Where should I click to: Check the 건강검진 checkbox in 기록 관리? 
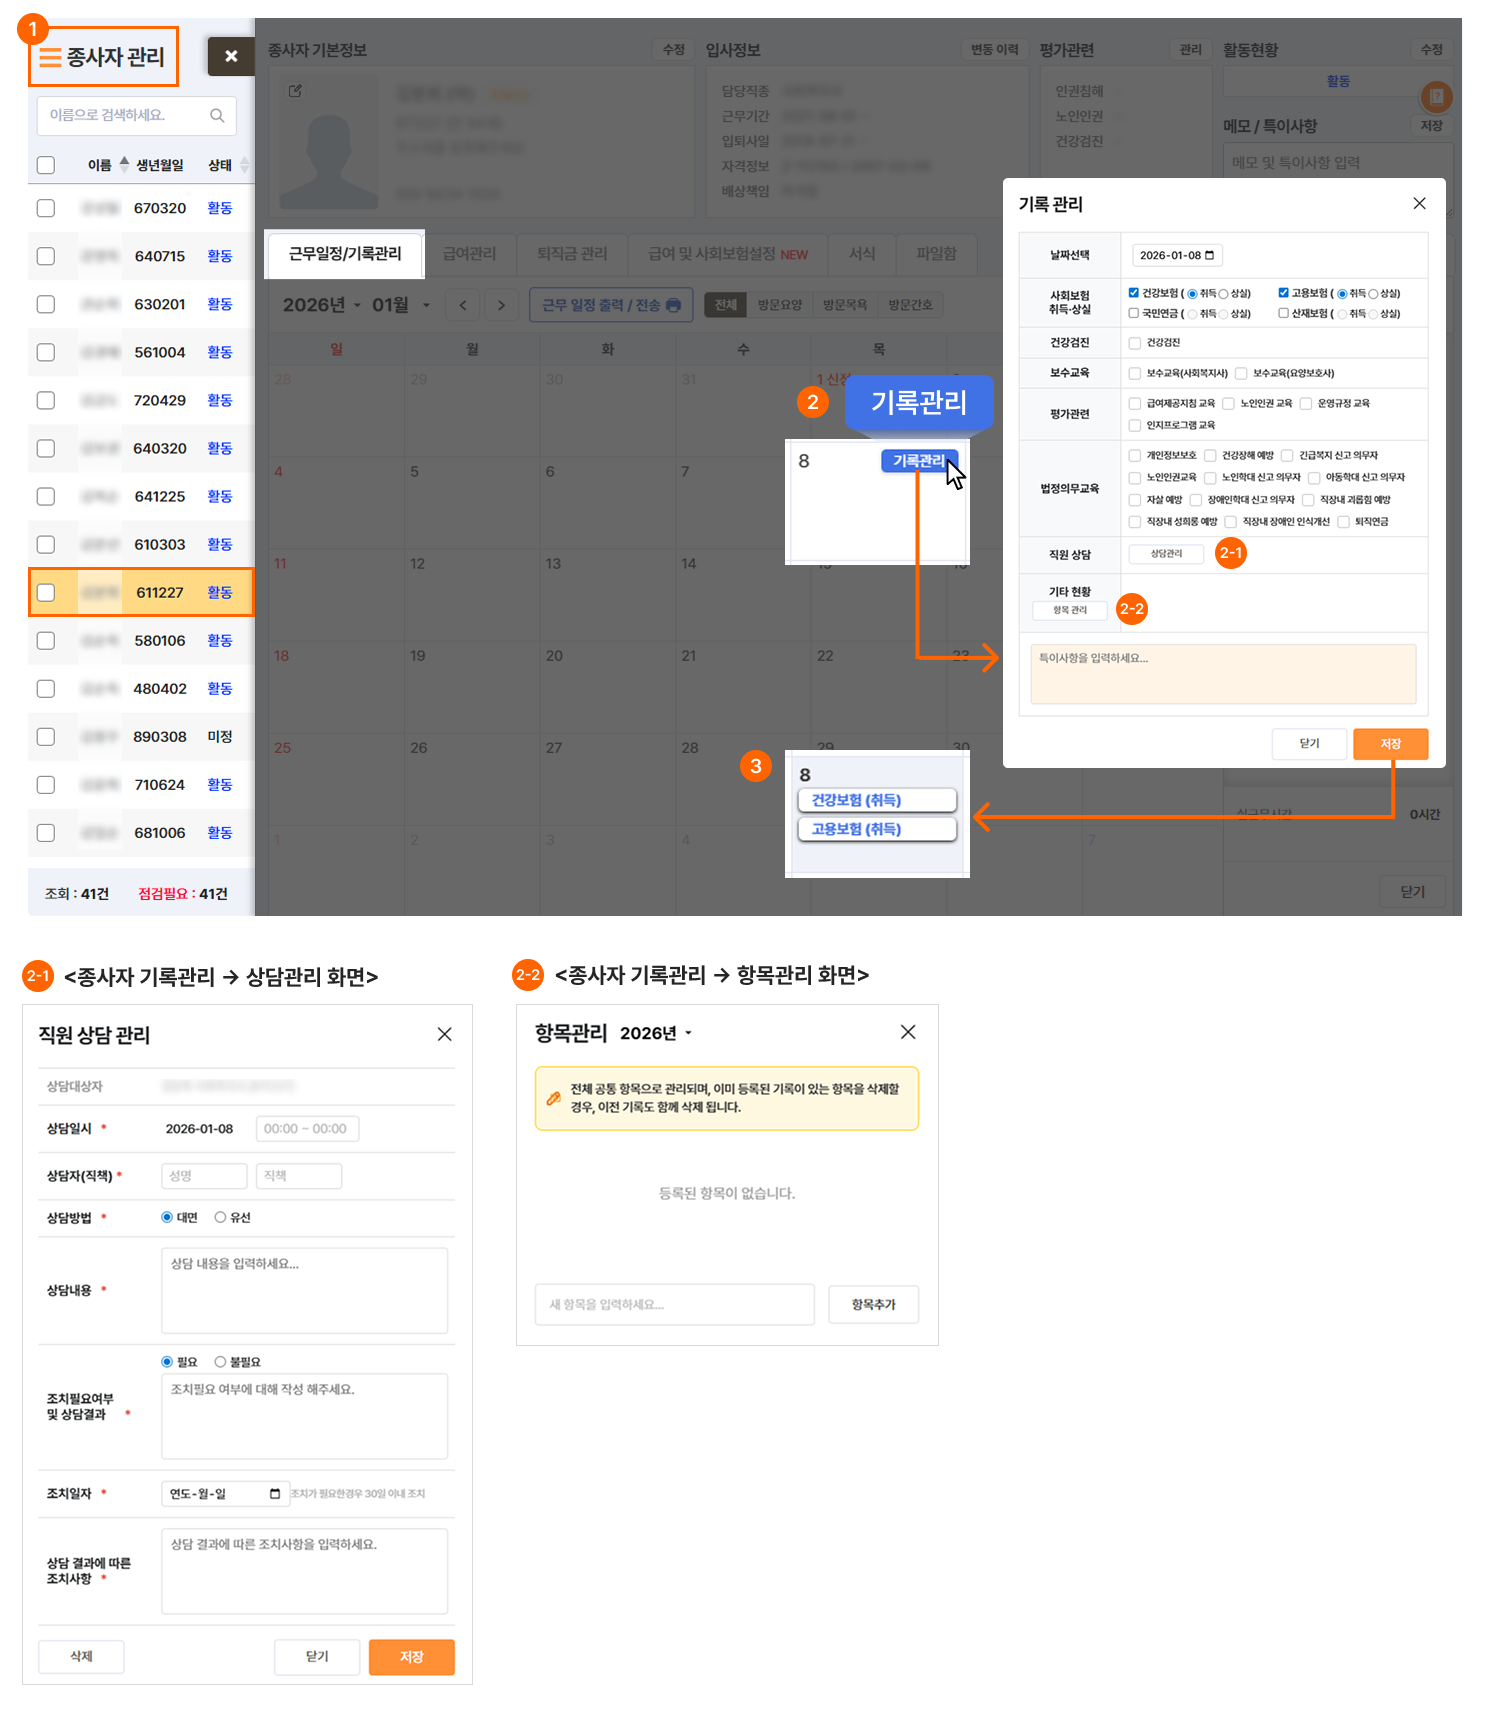click(x=1135, y=343)
